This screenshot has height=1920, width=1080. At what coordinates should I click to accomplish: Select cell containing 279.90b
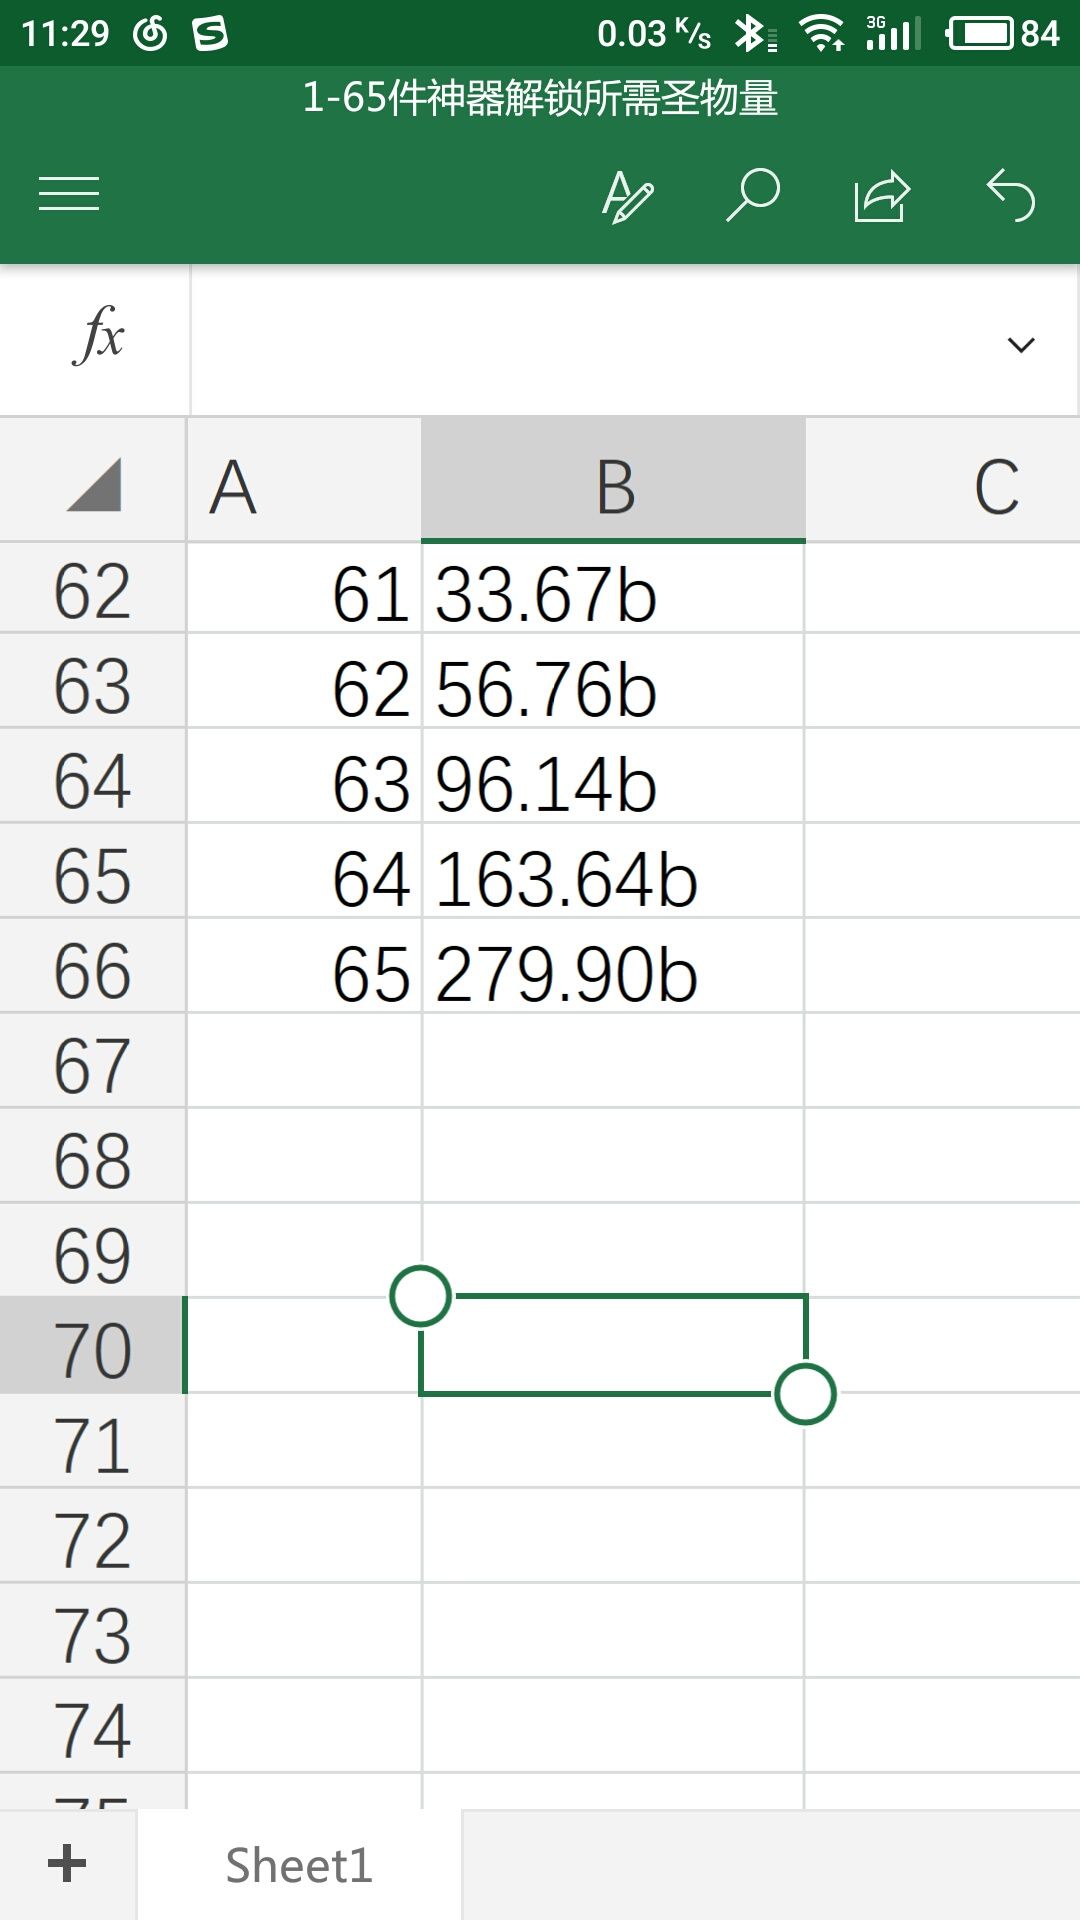(x=613, y=965)
